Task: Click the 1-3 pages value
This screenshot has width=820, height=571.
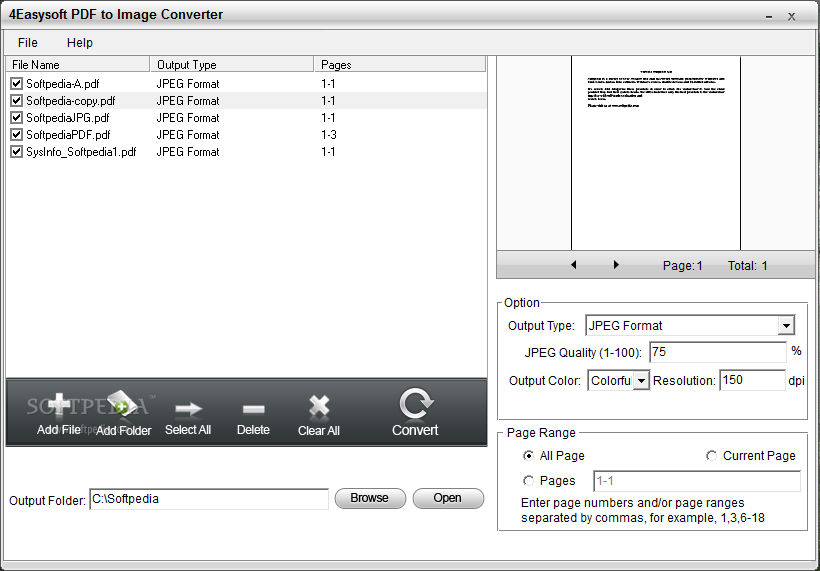Action: tap(329, 135)
